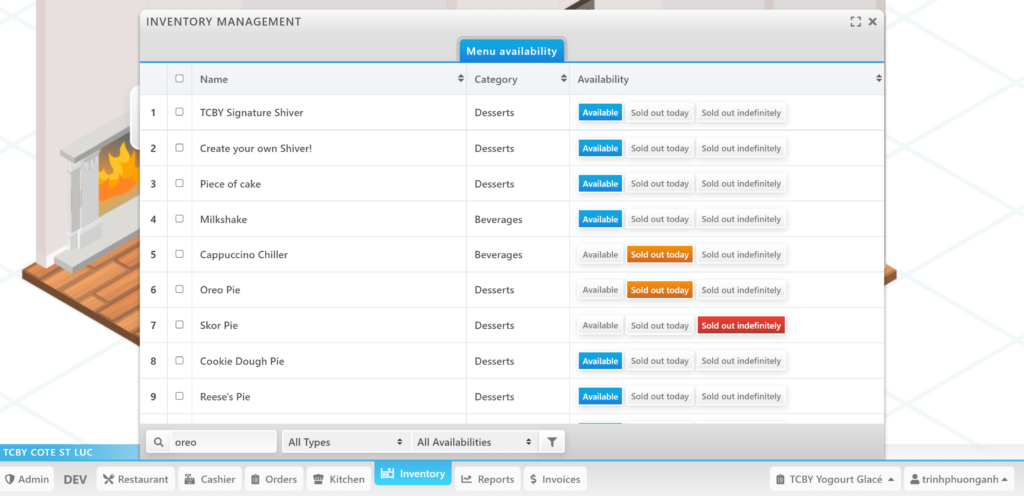The width and height of the screenshot is (1024, 496).
Task: Open the Invoices section
Action: [x=553, y=479]
